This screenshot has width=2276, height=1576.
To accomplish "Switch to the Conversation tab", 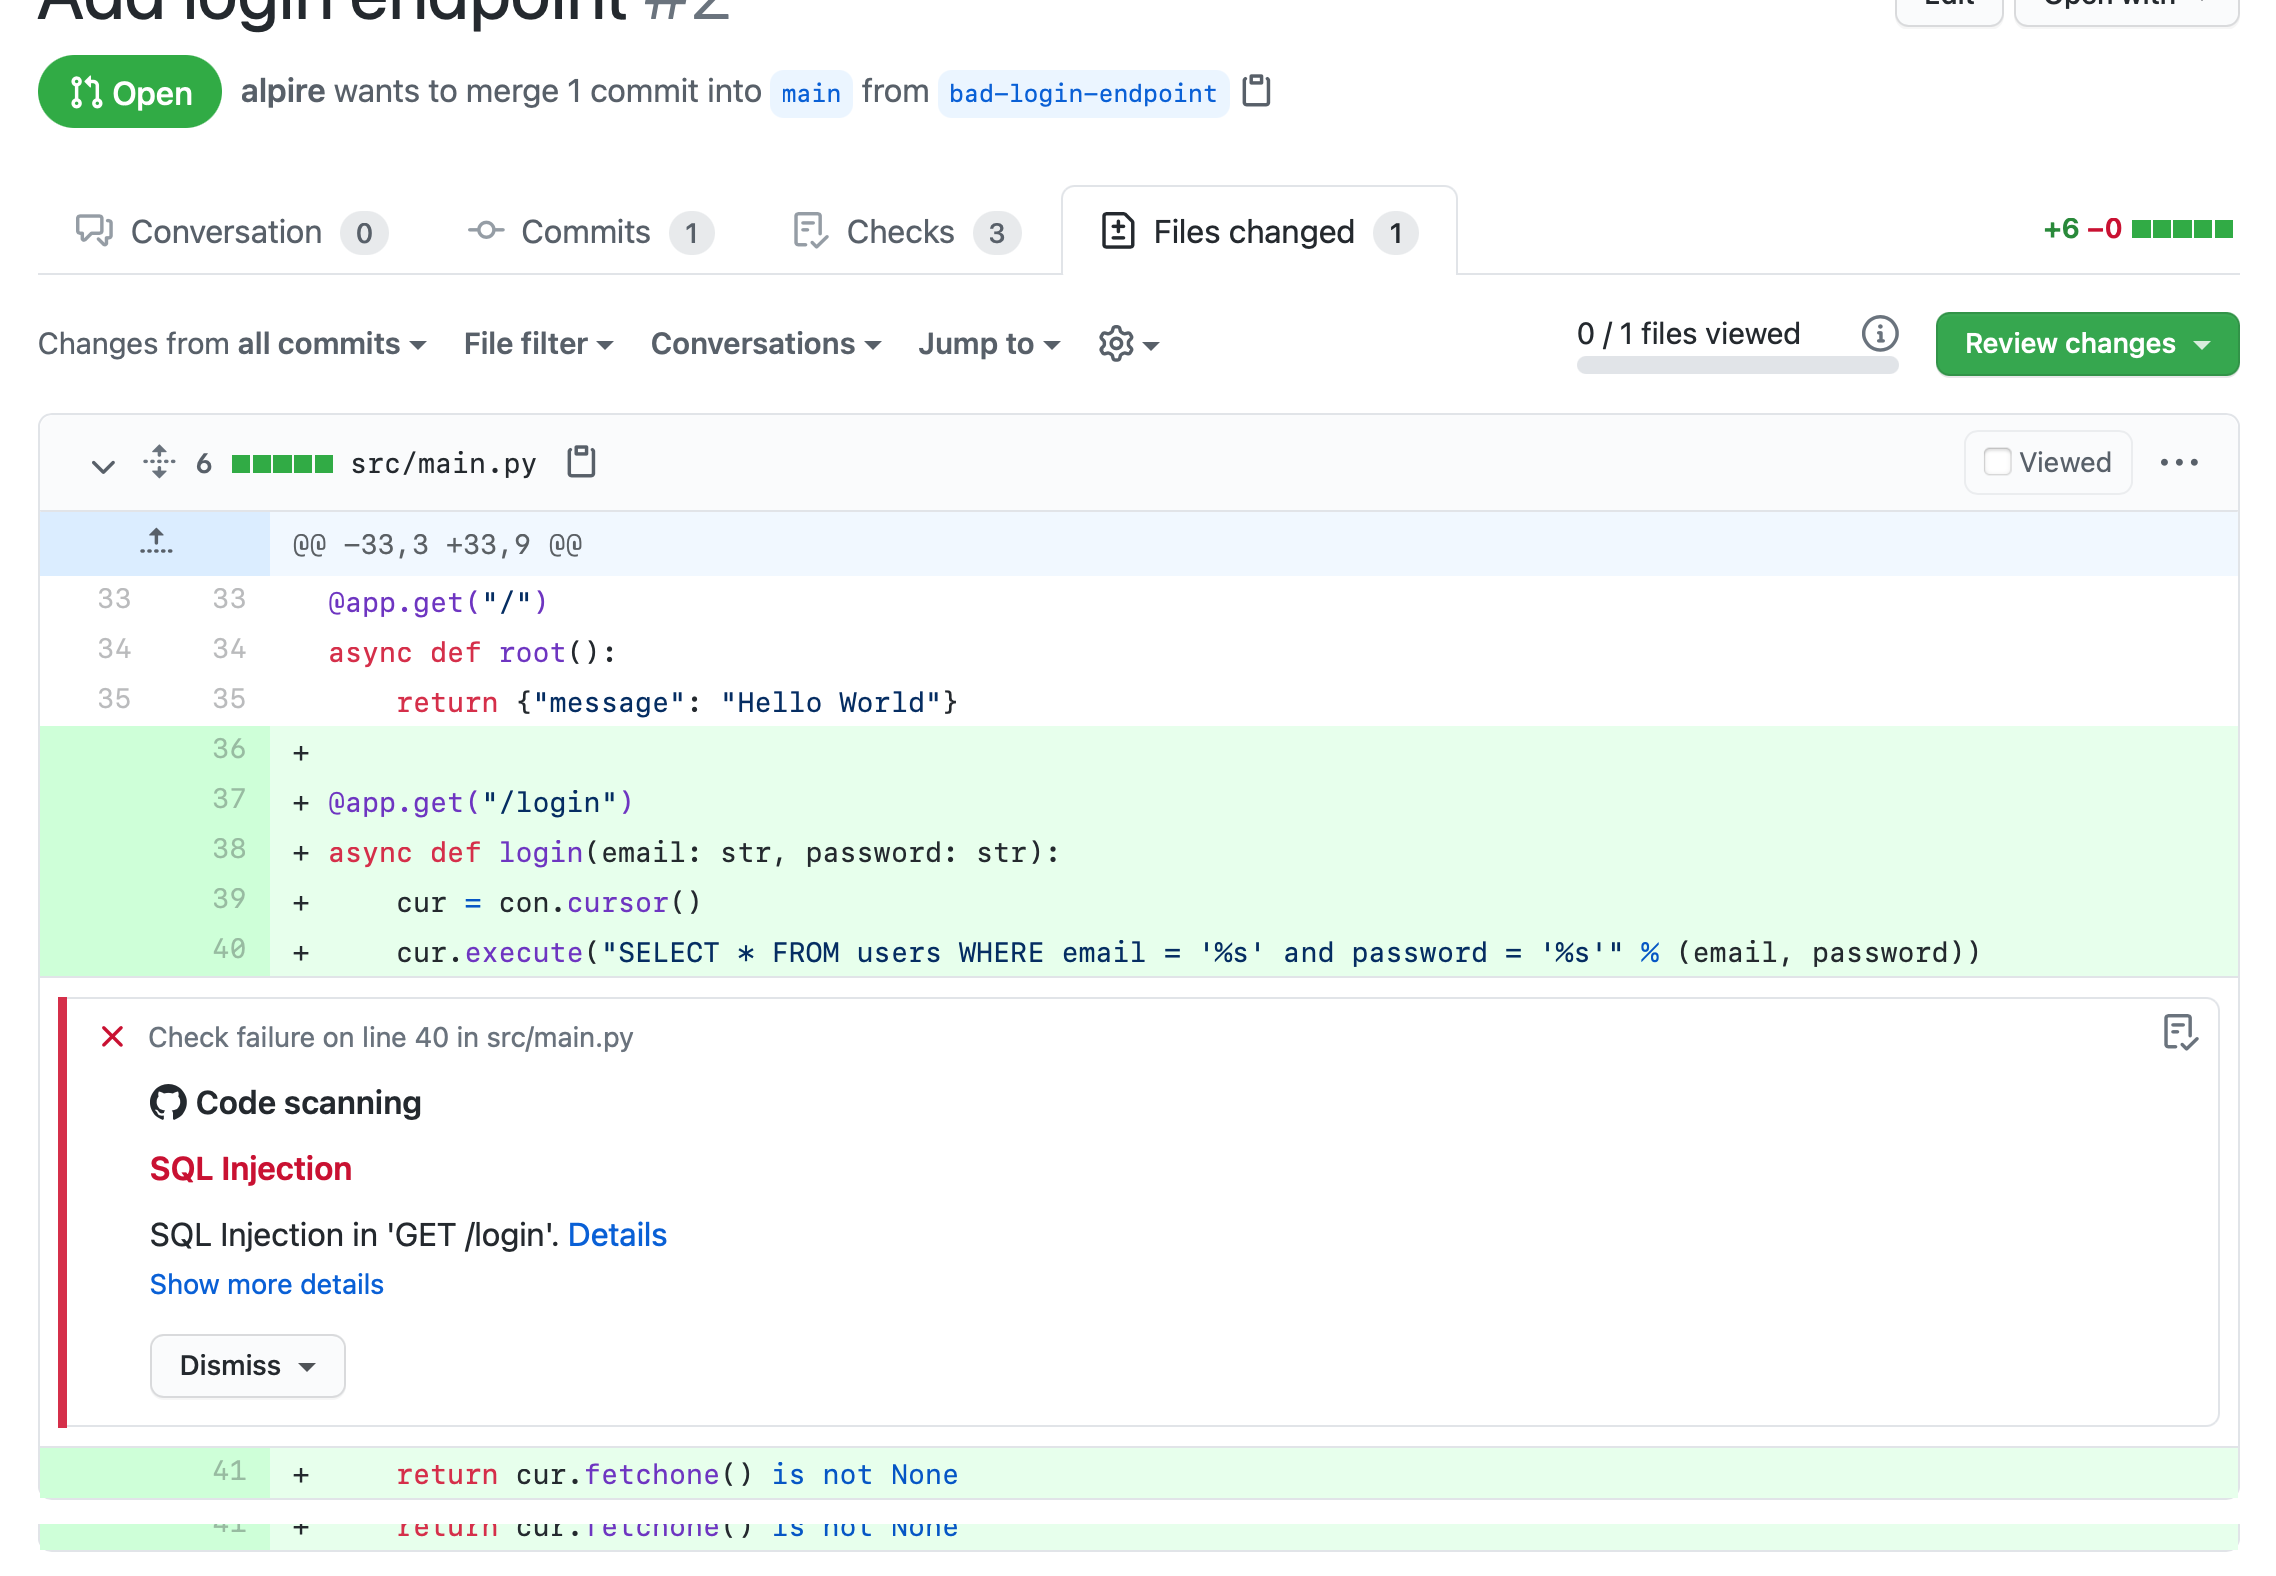I will coord(230,232).
